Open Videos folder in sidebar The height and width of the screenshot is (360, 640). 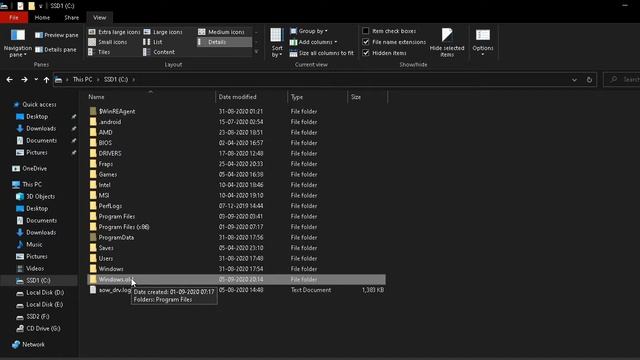click(x=30, y=269)
